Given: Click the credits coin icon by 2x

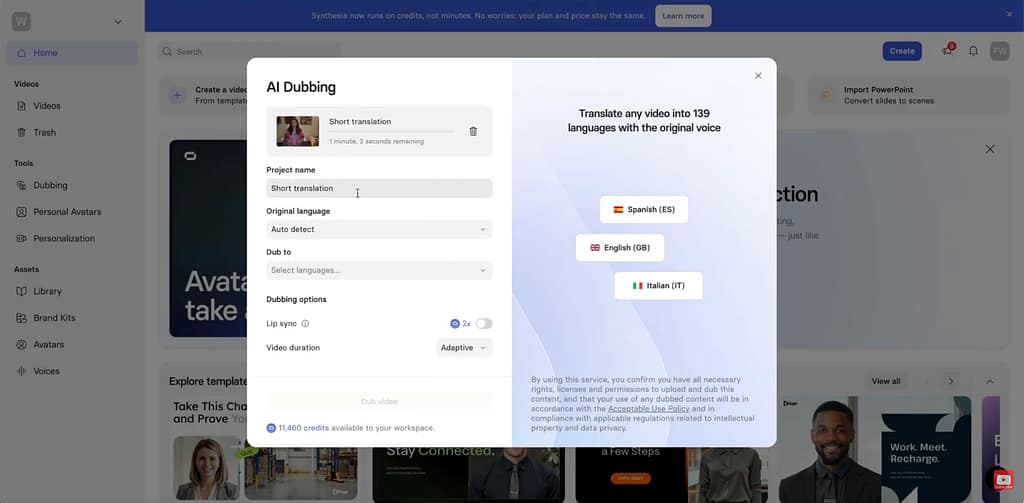Looking at the screenshot, I should (455, 323).
